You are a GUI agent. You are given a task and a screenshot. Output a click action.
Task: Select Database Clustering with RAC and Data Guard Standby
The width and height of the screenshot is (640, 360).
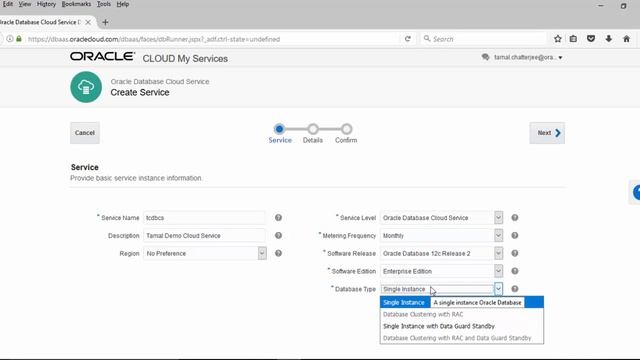462,338
